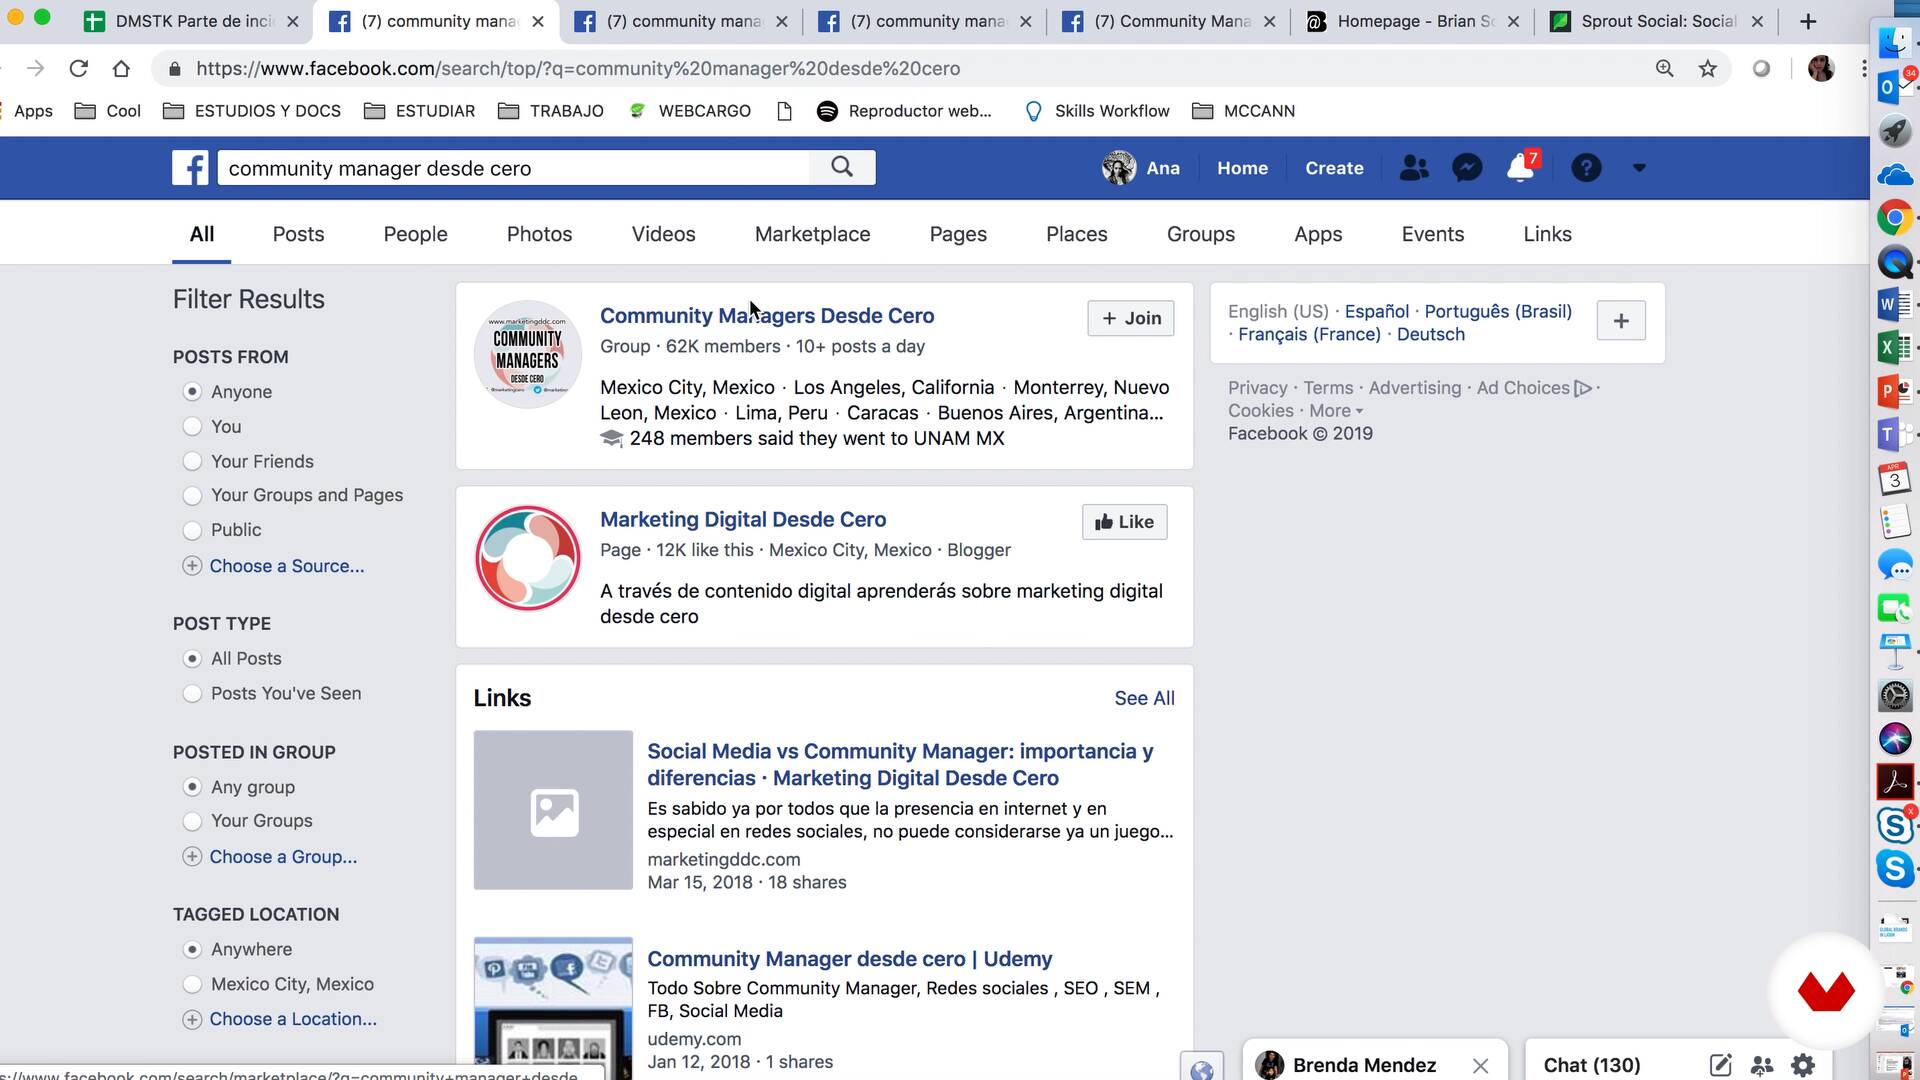Click the search magnifier button in Facebook

[842, 167]
